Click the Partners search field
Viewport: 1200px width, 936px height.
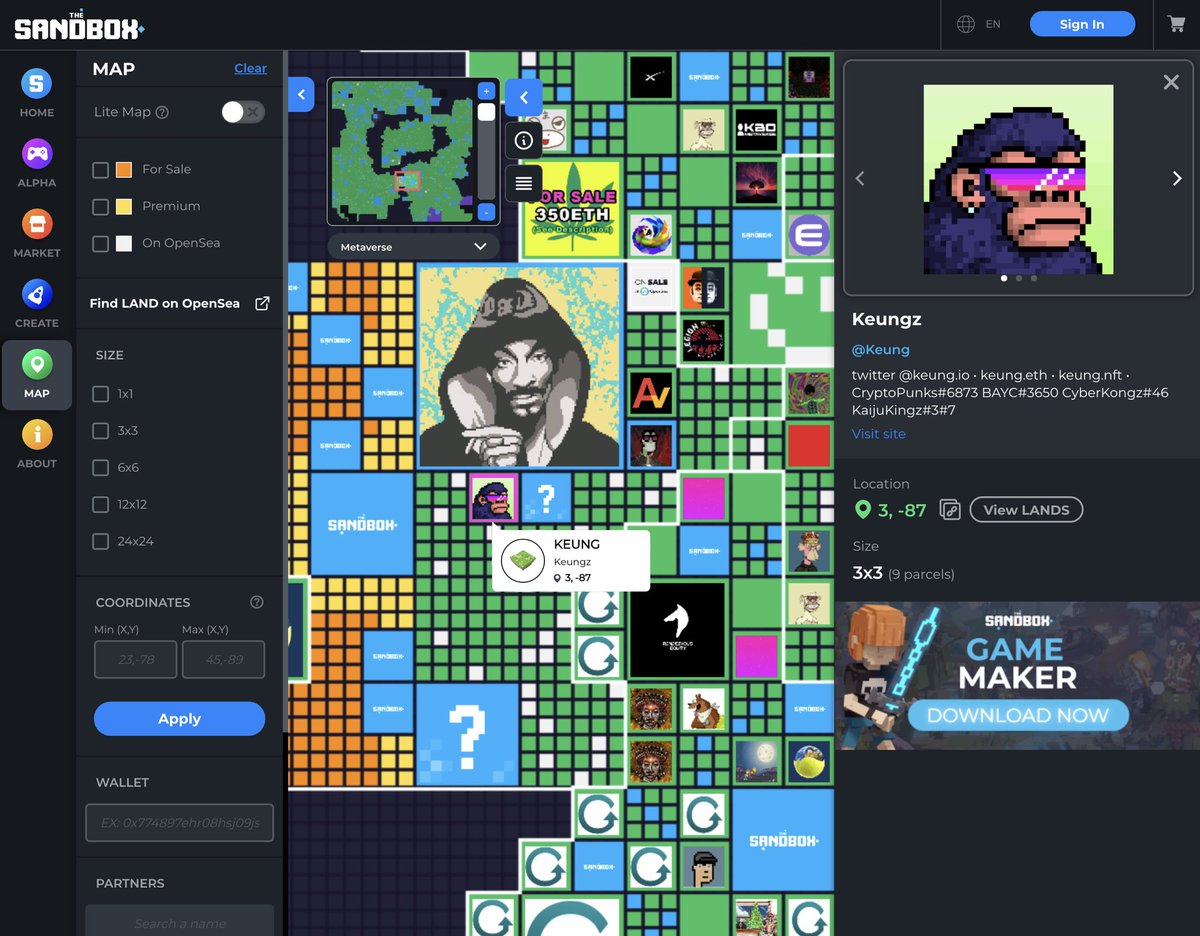[x=180, y=921]
